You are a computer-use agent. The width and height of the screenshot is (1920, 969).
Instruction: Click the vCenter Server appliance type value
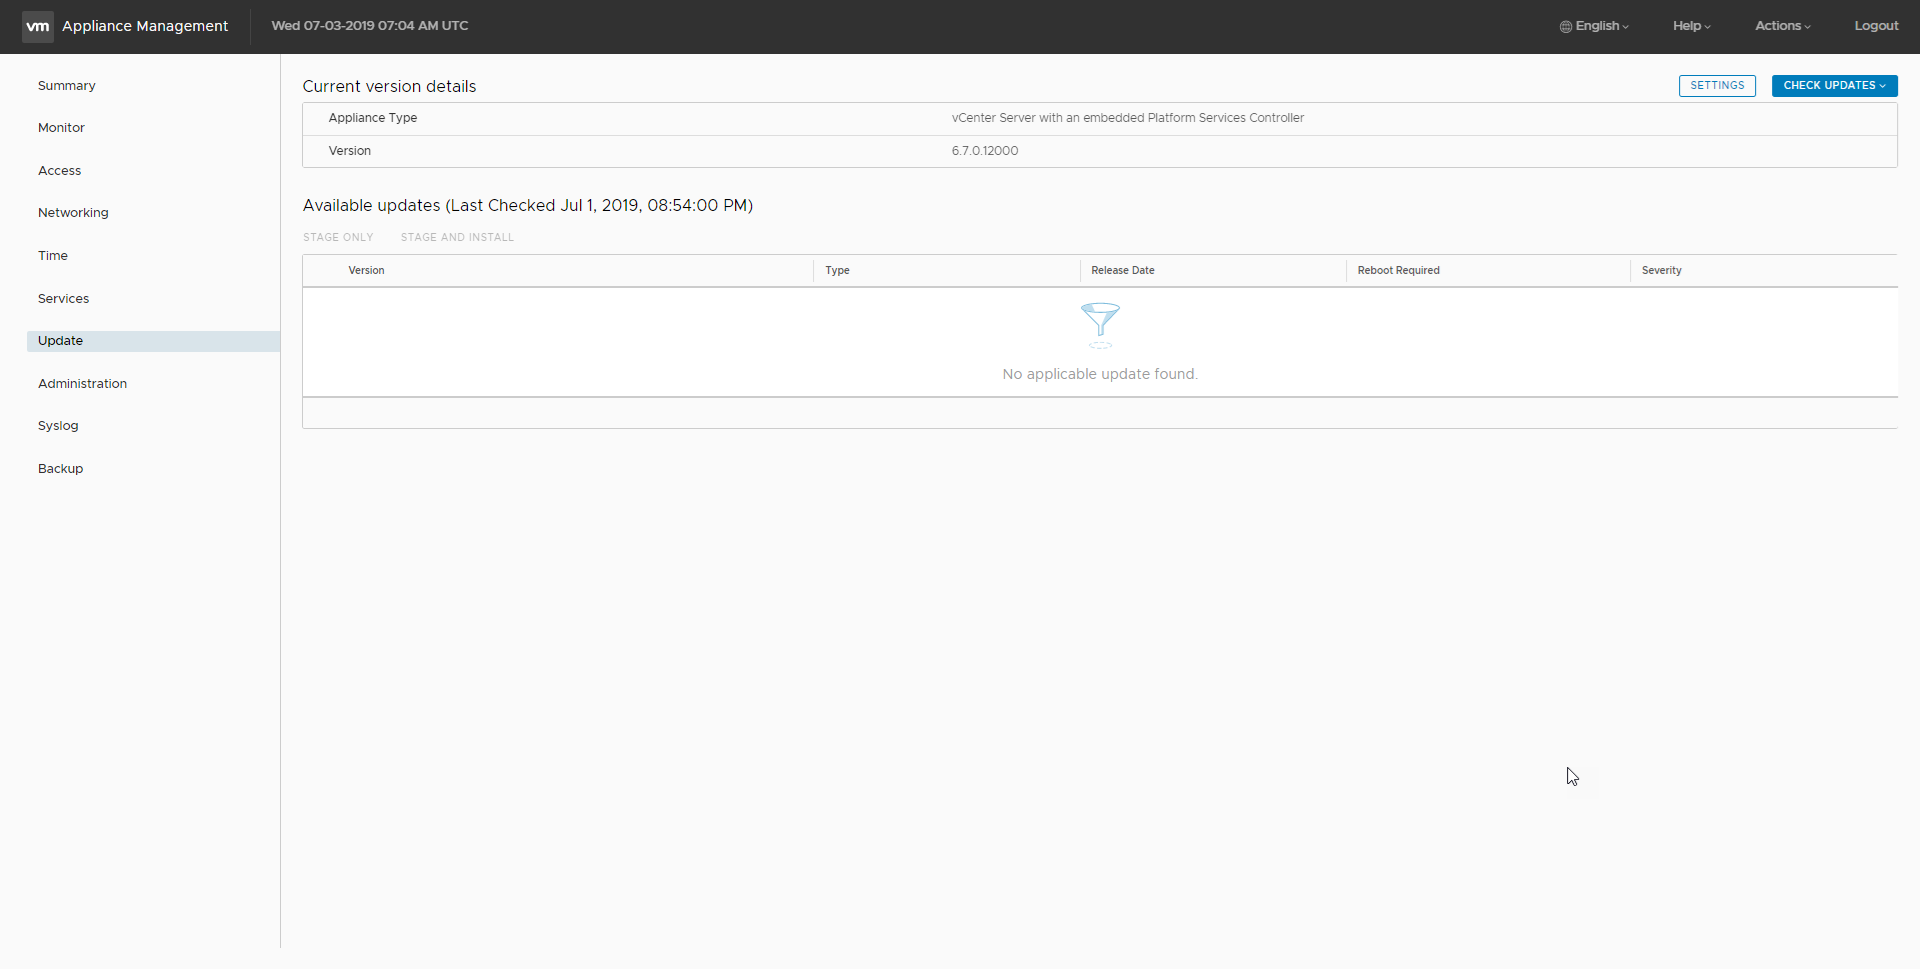[1127, 118]
